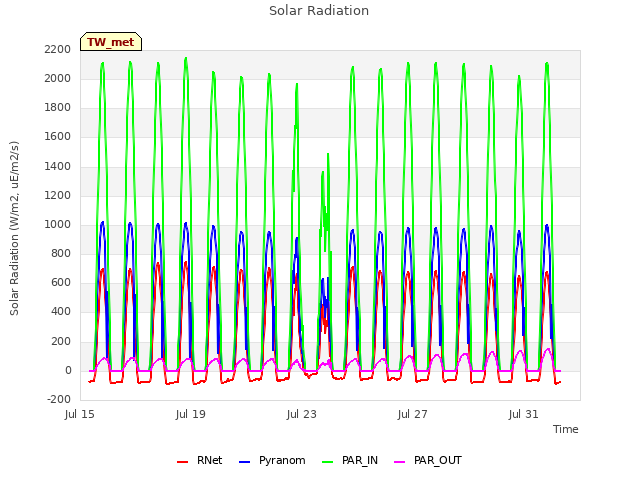Click the magenta PAR_OUT legend swatch
The width and height of the screenshot is (640, 480).
(x=400, y=462)
